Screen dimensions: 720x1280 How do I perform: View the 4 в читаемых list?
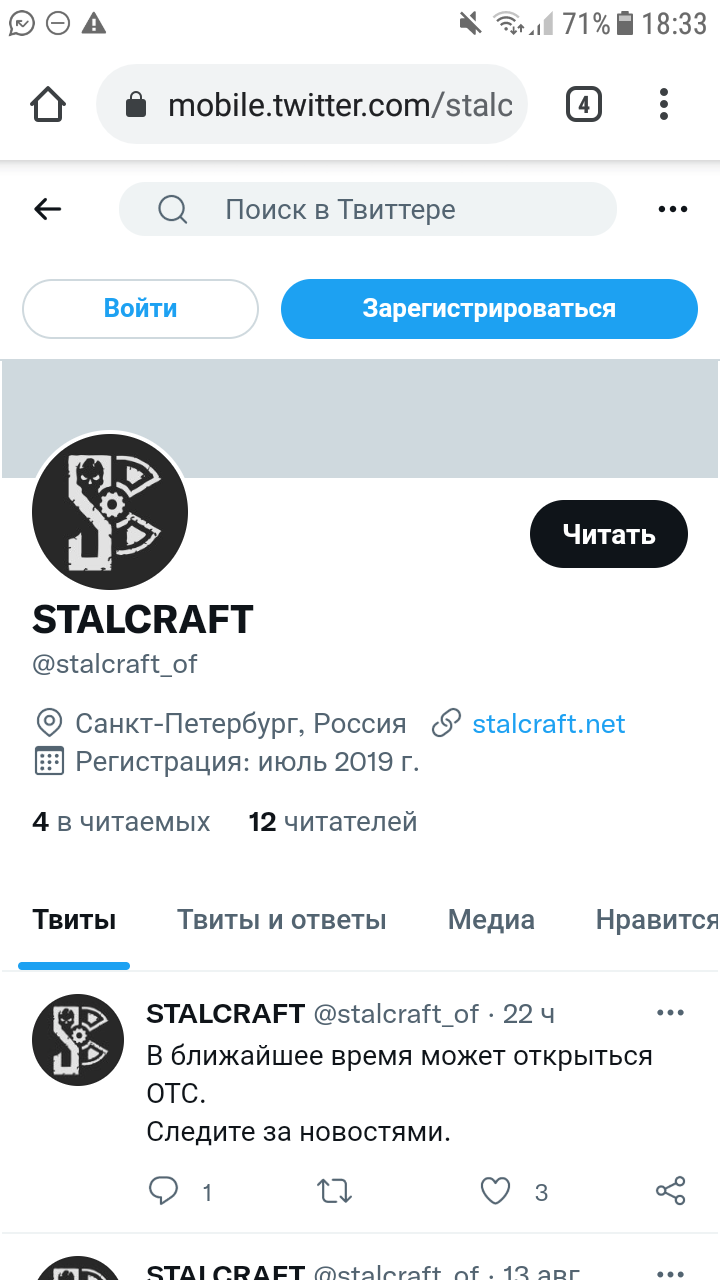pos(121,822)
